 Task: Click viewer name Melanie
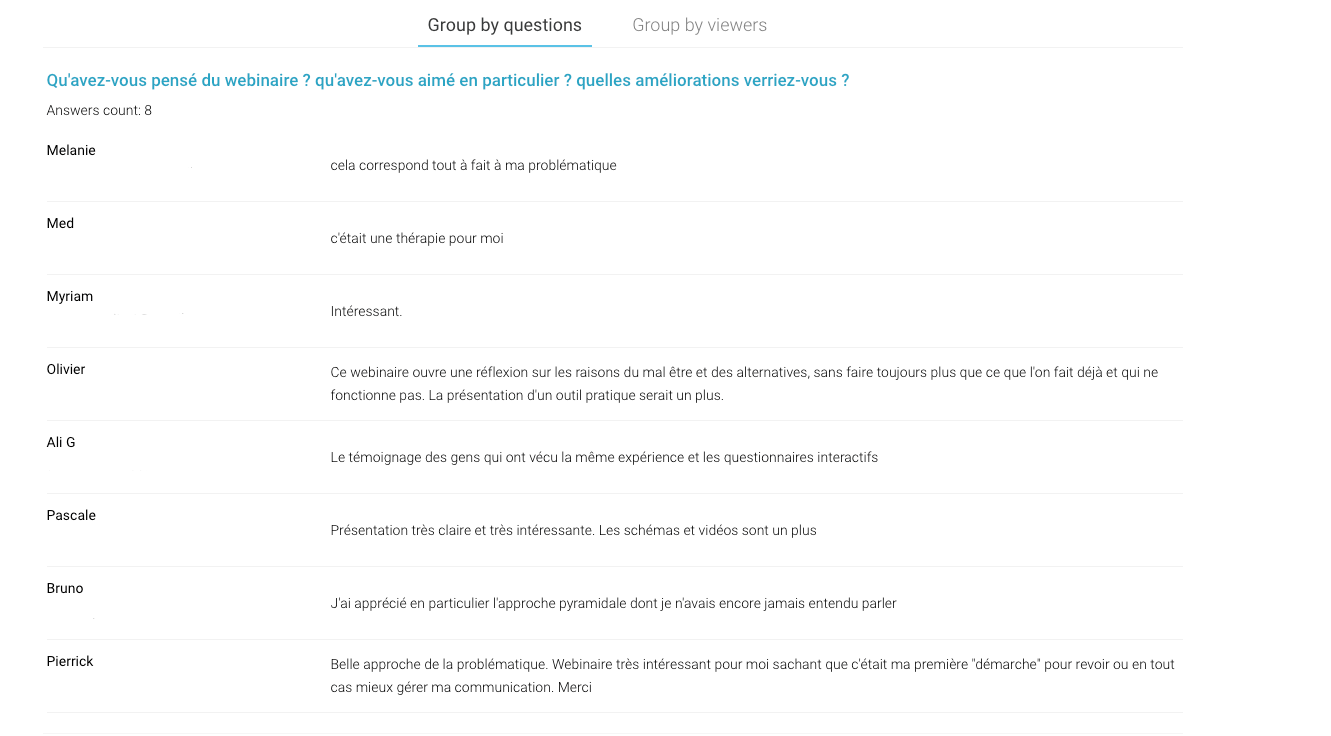[71, 150]
